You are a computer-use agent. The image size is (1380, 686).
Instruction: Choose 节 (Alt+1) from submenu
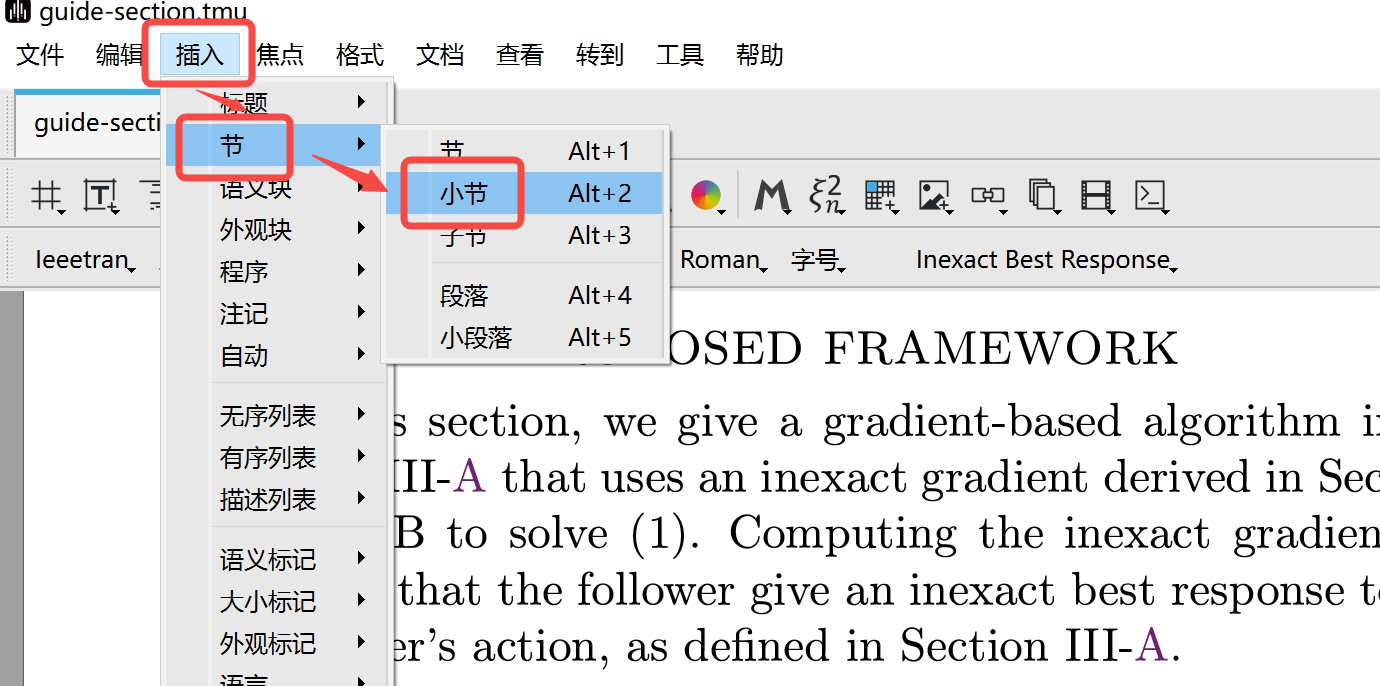[525, 151]
